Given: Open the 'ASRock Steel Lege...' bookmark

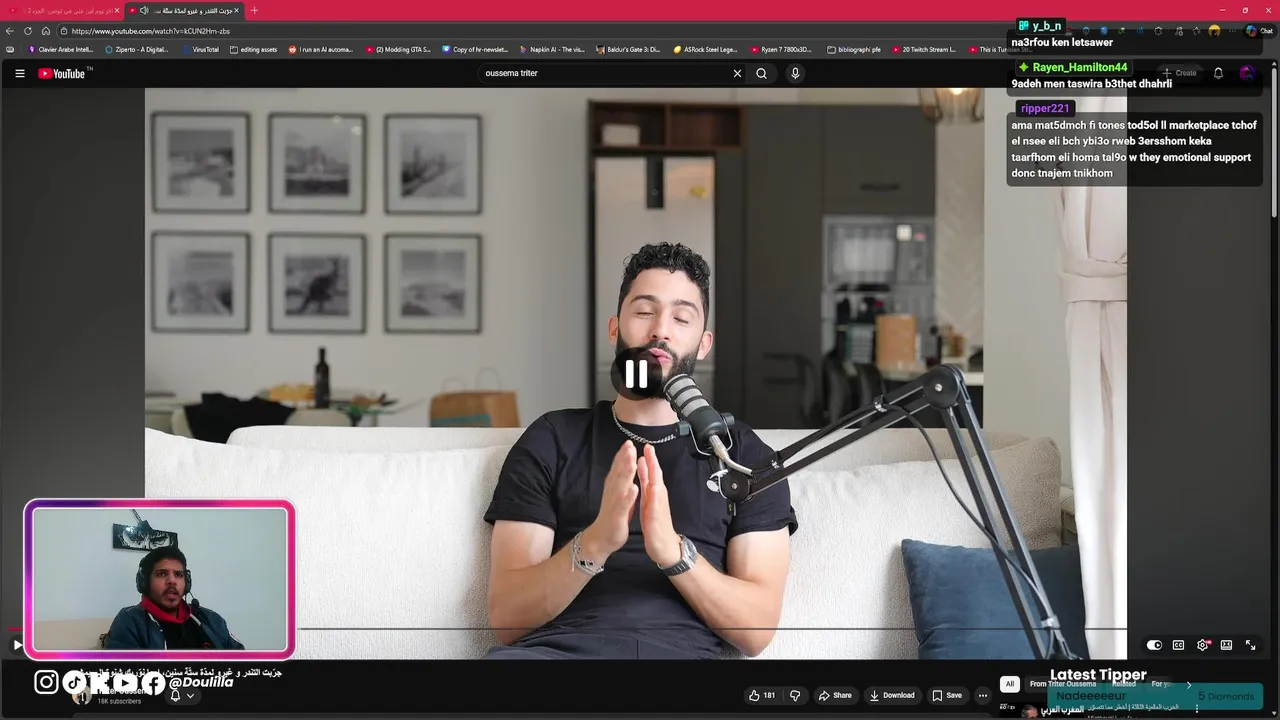Looking at the screenshot, I should tap(705, 49).
